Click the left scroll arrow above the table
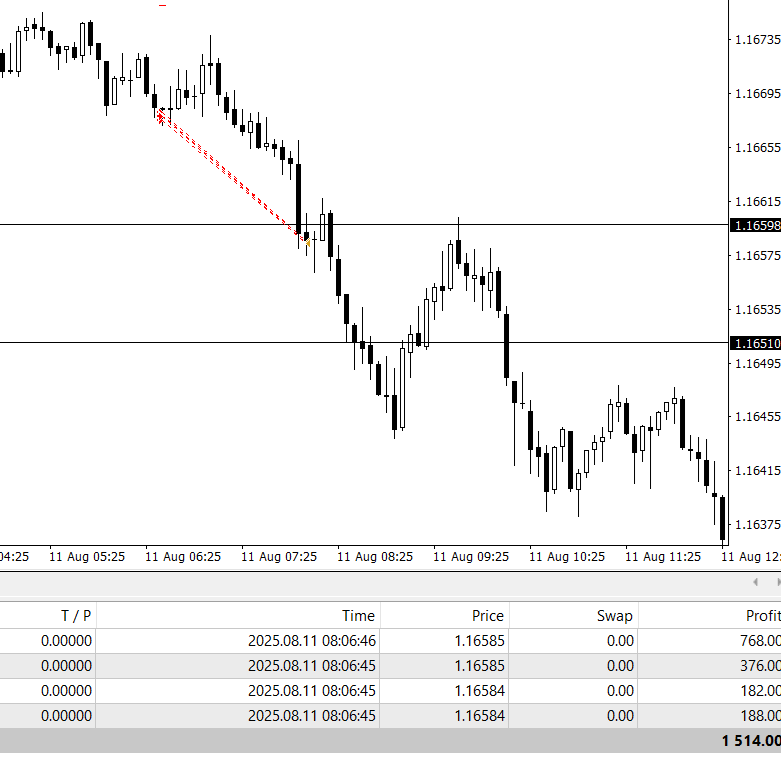This screenshot has height=758, width=781. [755, 581]
